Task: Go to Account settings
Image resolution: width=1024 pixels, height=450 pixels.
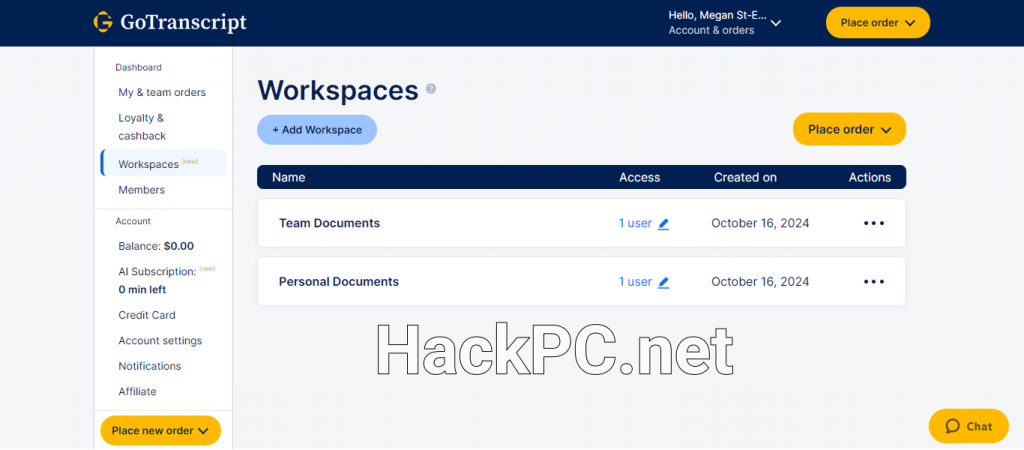Action: 160,340
